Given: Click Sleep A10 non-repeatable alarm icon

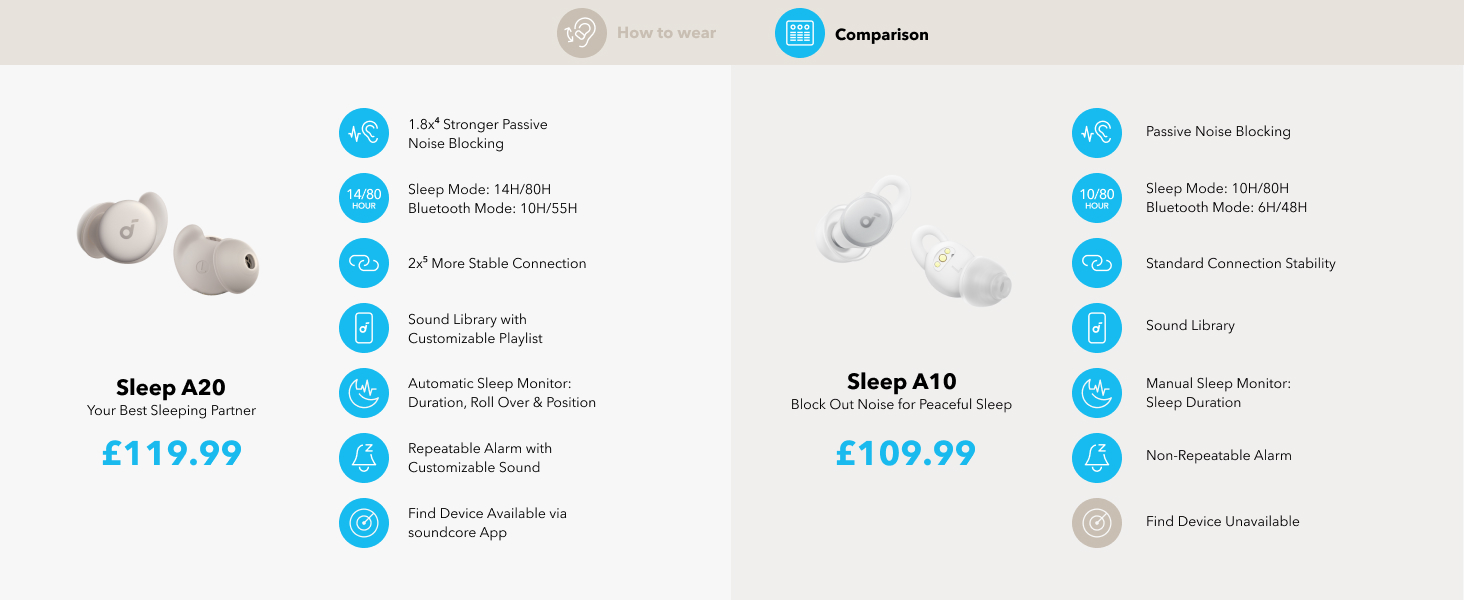Looking at the screenshot, I should coord(1097,458).
